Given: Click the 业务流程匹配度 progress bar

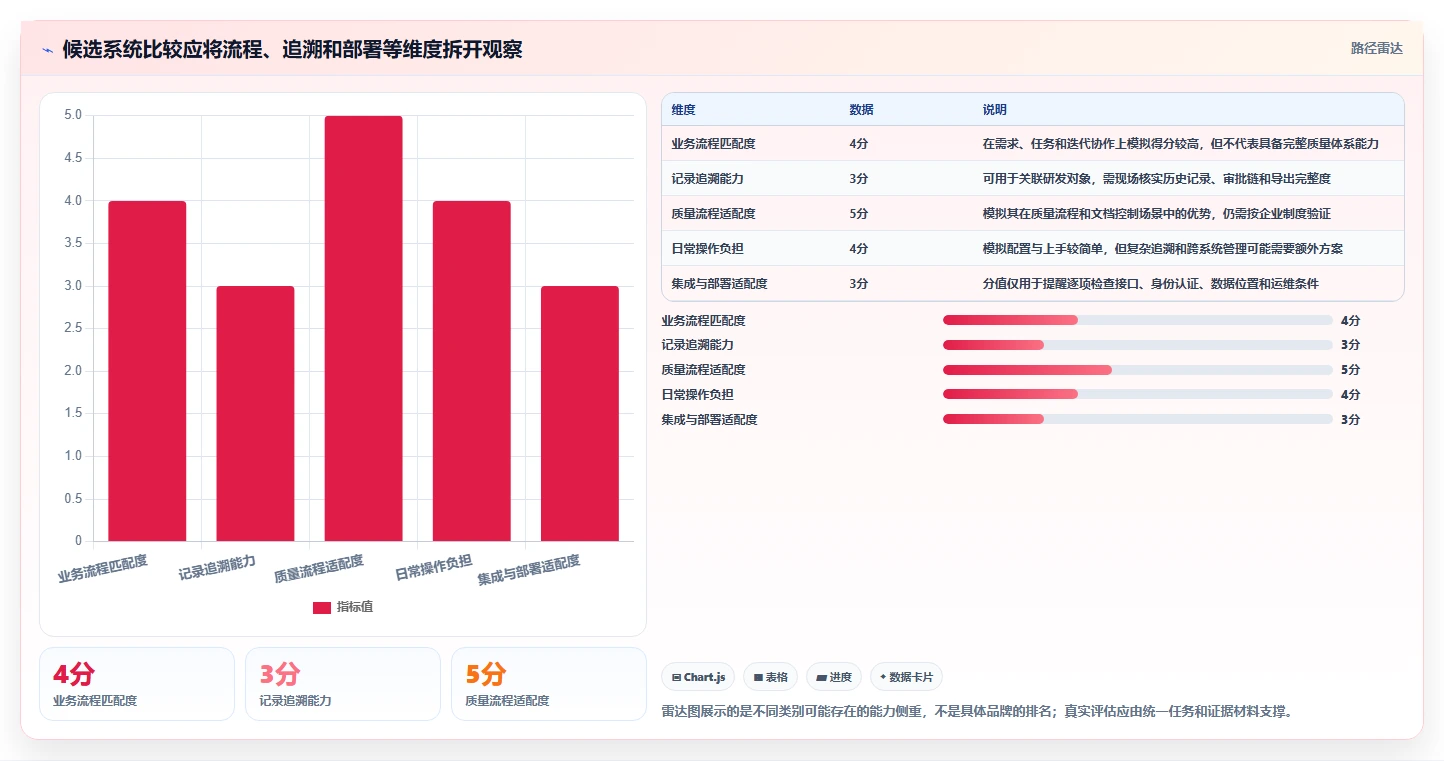Looking at the screenshot, I should click(1137, 320).
